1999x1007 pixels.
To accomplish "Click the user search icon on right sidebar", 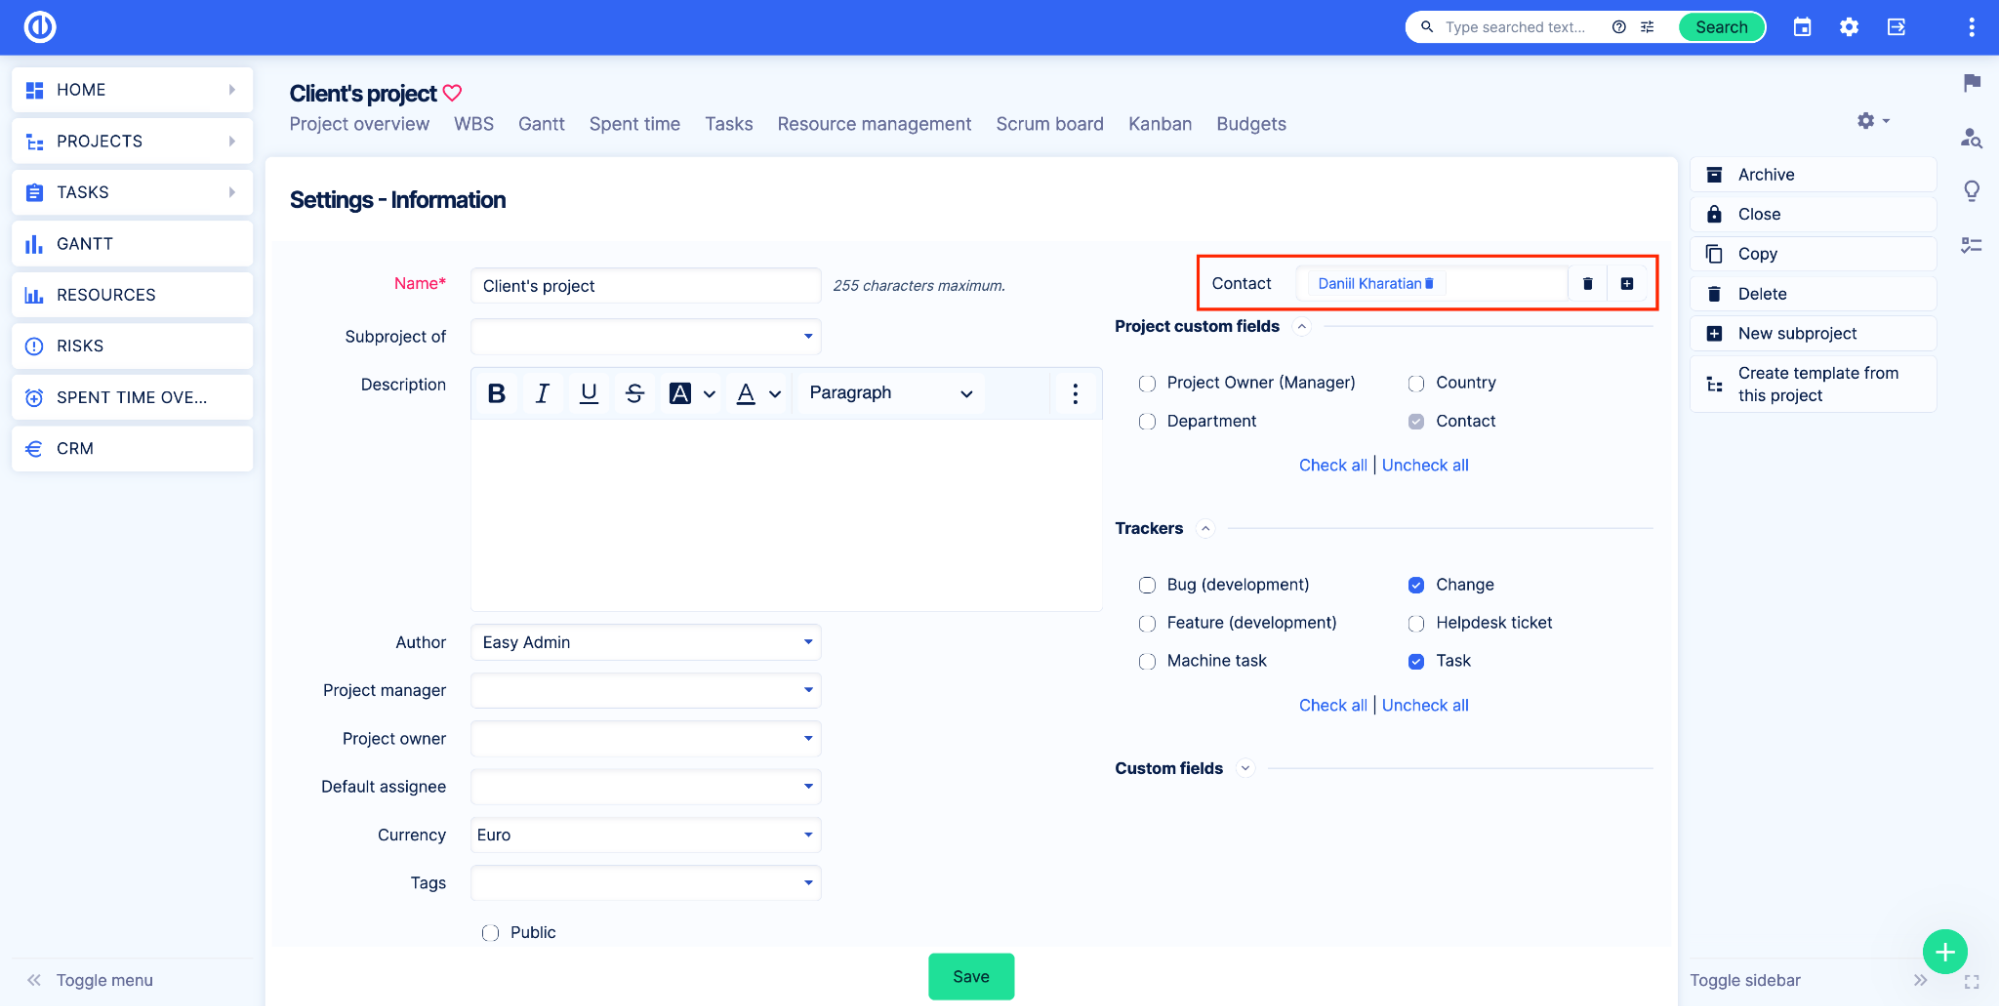I will (x=1971, y=138).
